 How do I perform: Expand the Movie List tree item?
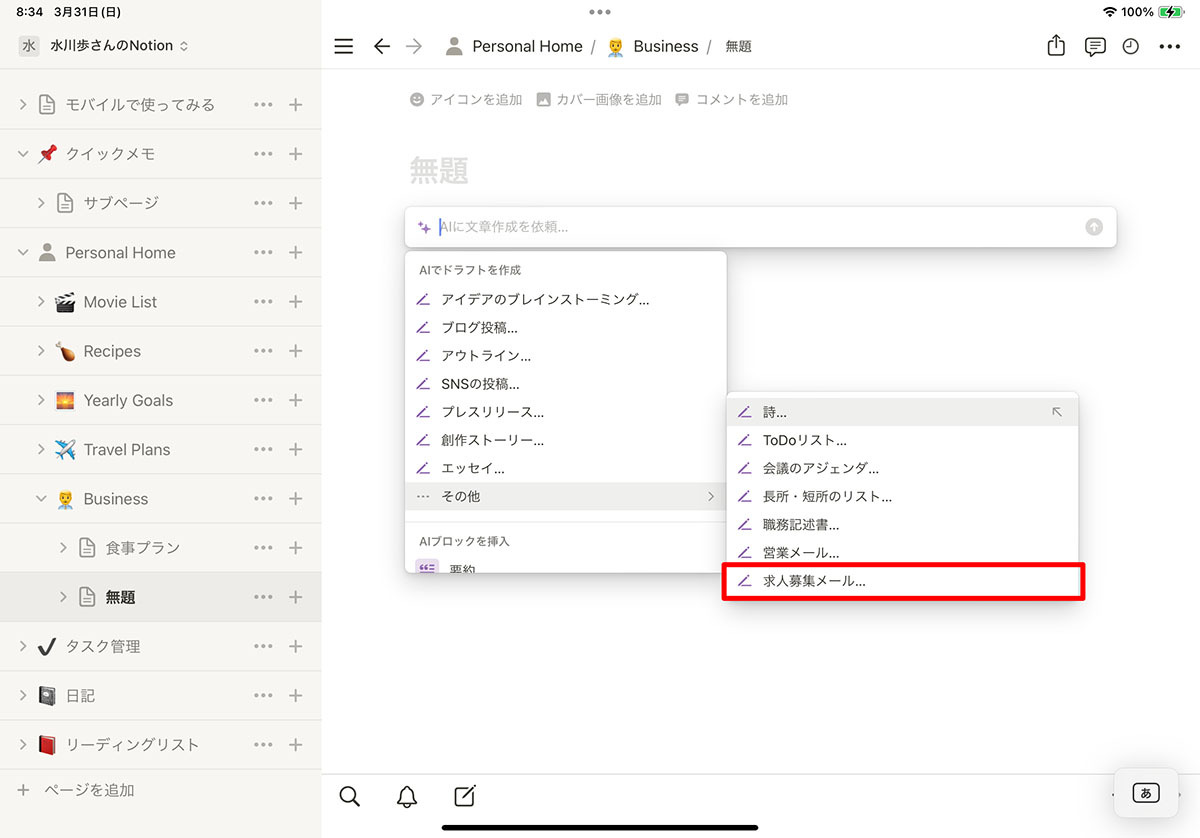[41, 302]
